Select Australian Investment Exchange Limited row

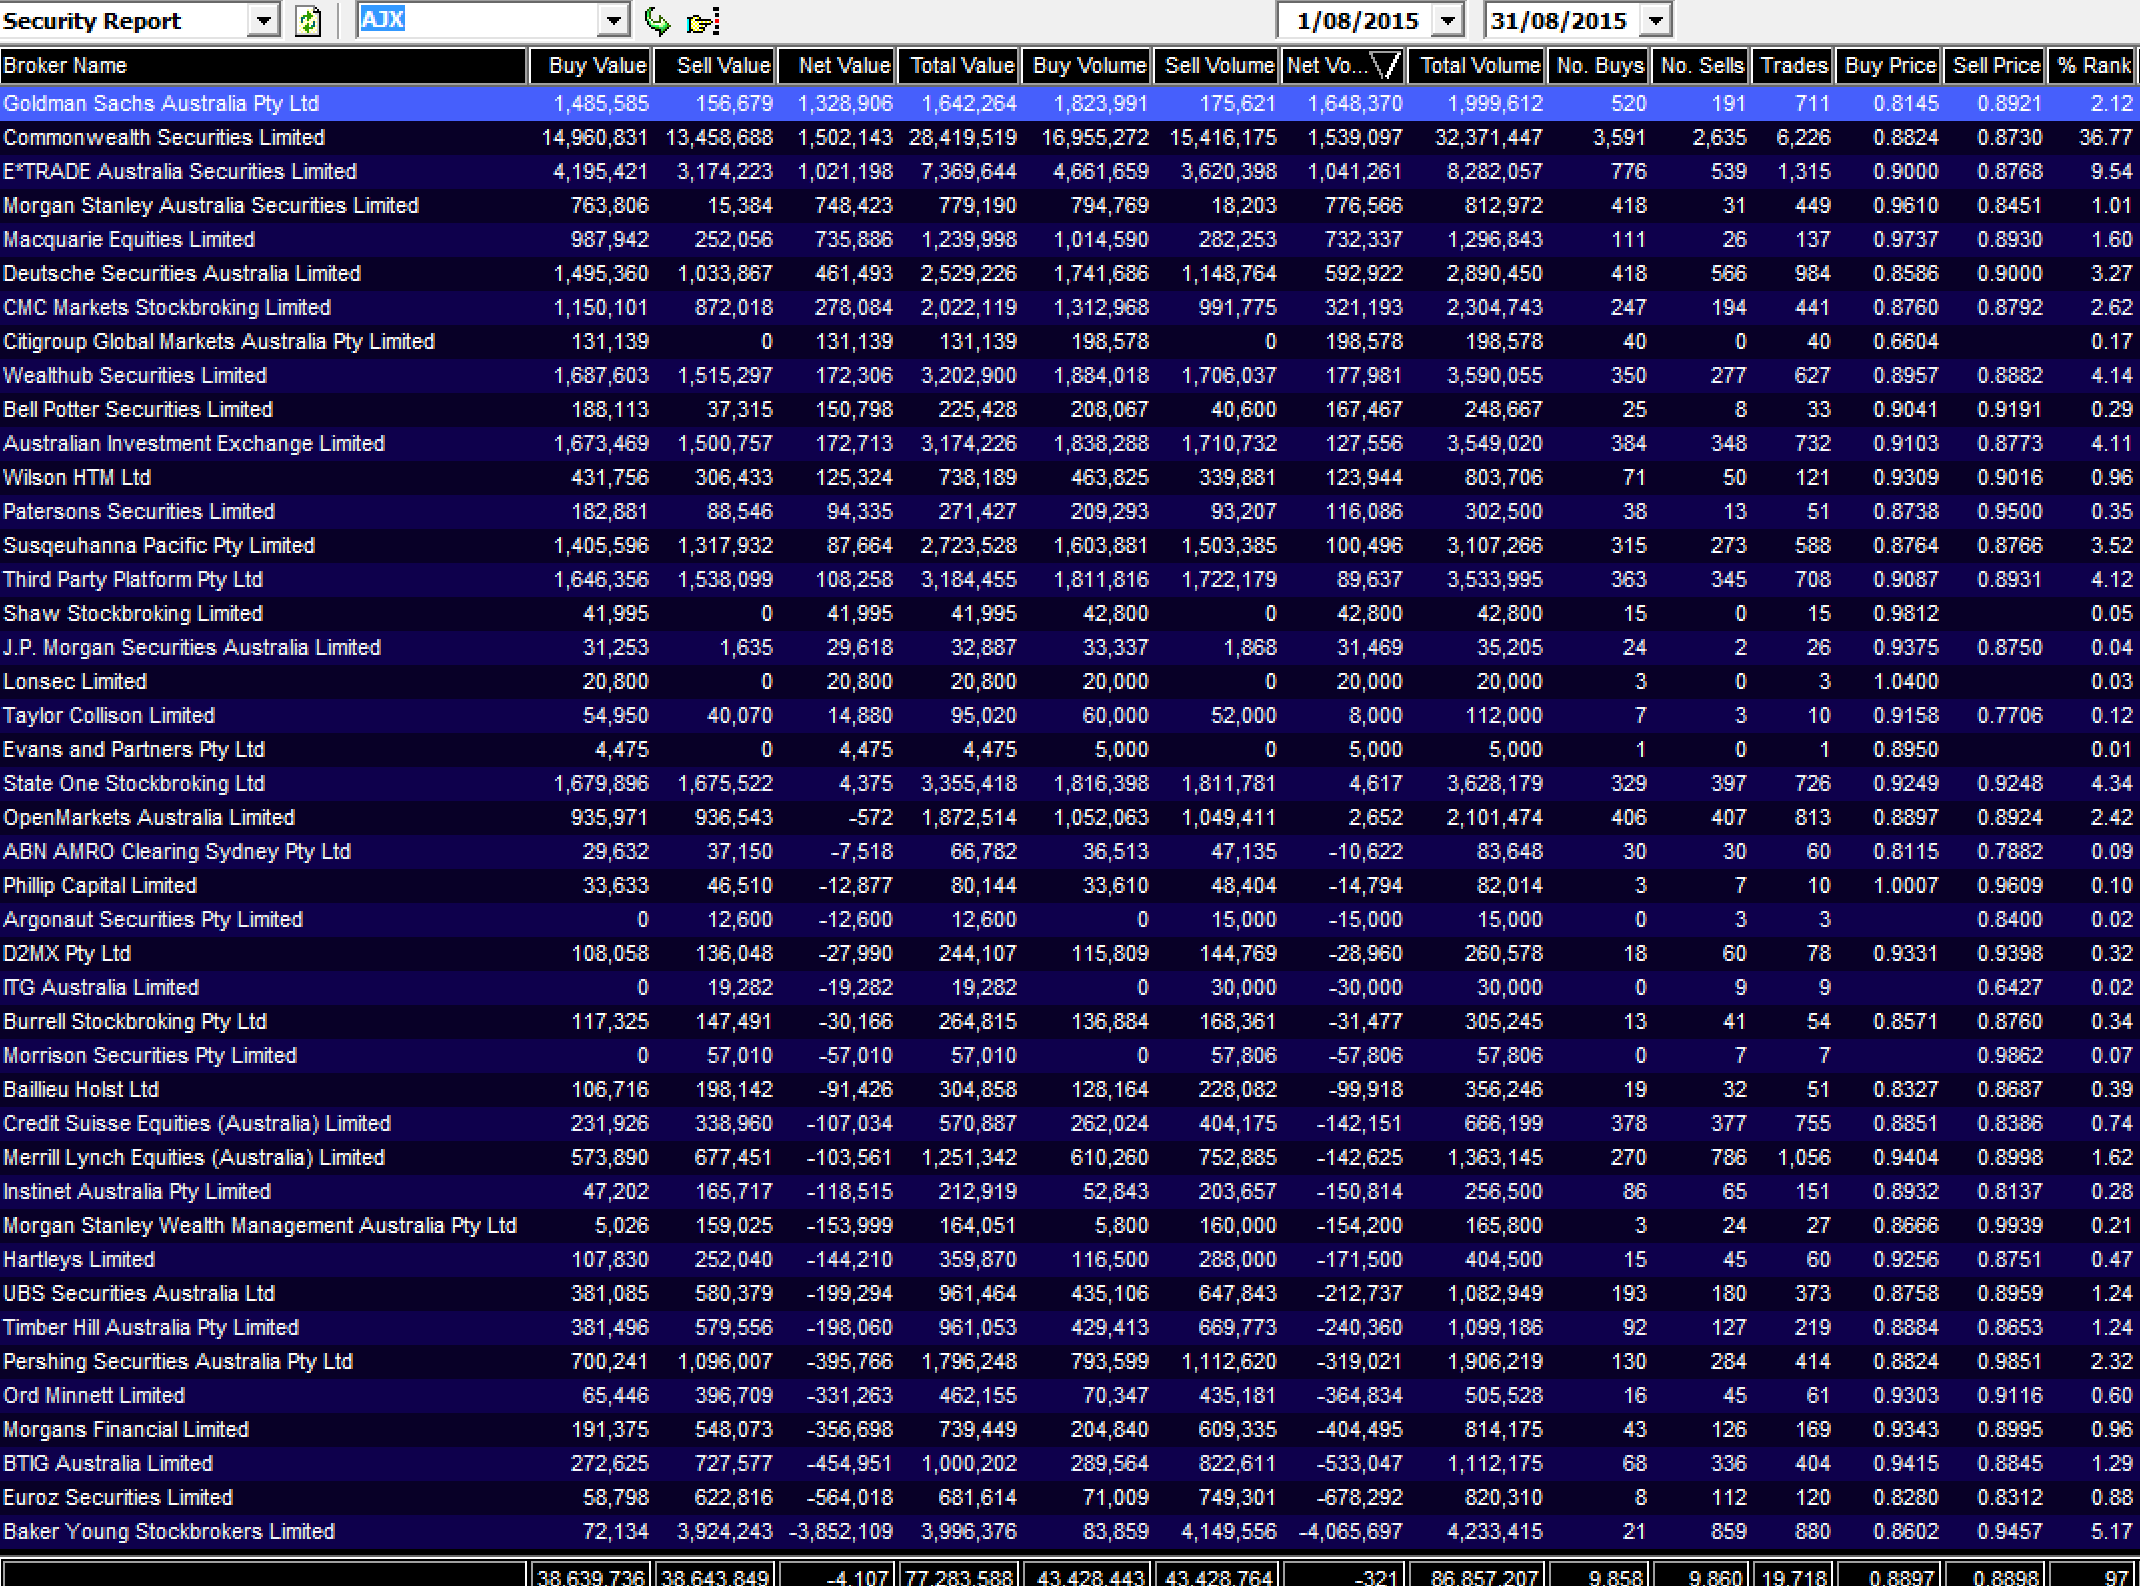point(1068,444)
